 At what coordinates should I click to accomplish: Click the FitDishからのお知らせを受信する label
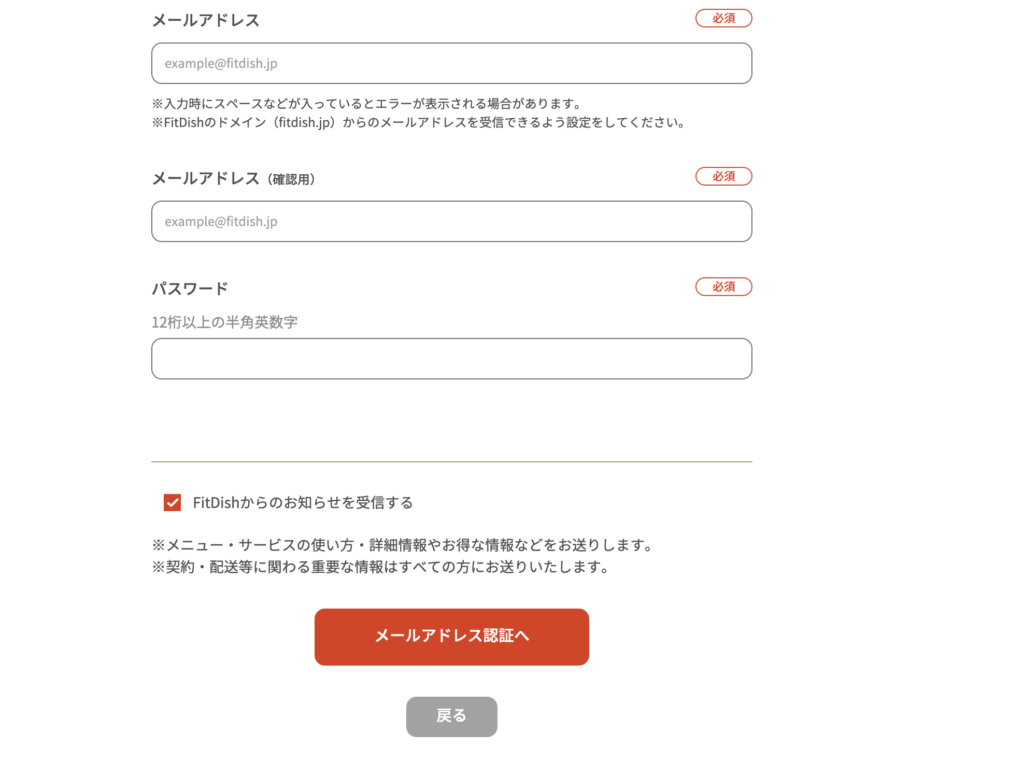tap(302, 502)
